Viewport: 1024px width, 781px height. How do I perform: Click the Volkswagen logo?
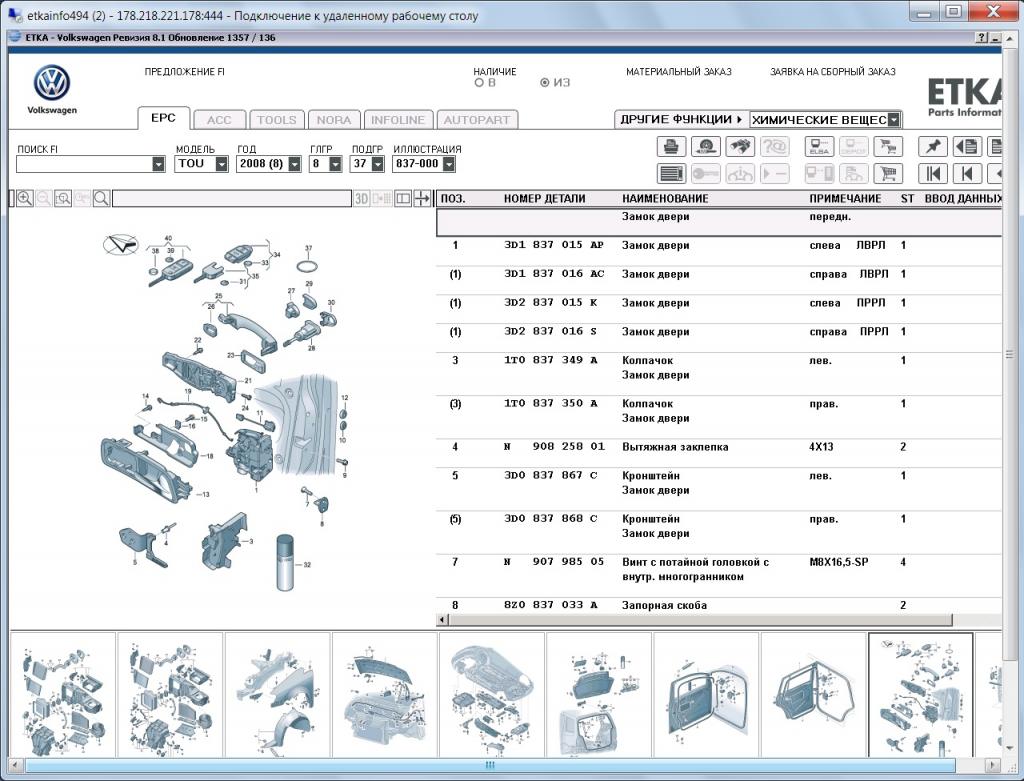coord(52,83)
